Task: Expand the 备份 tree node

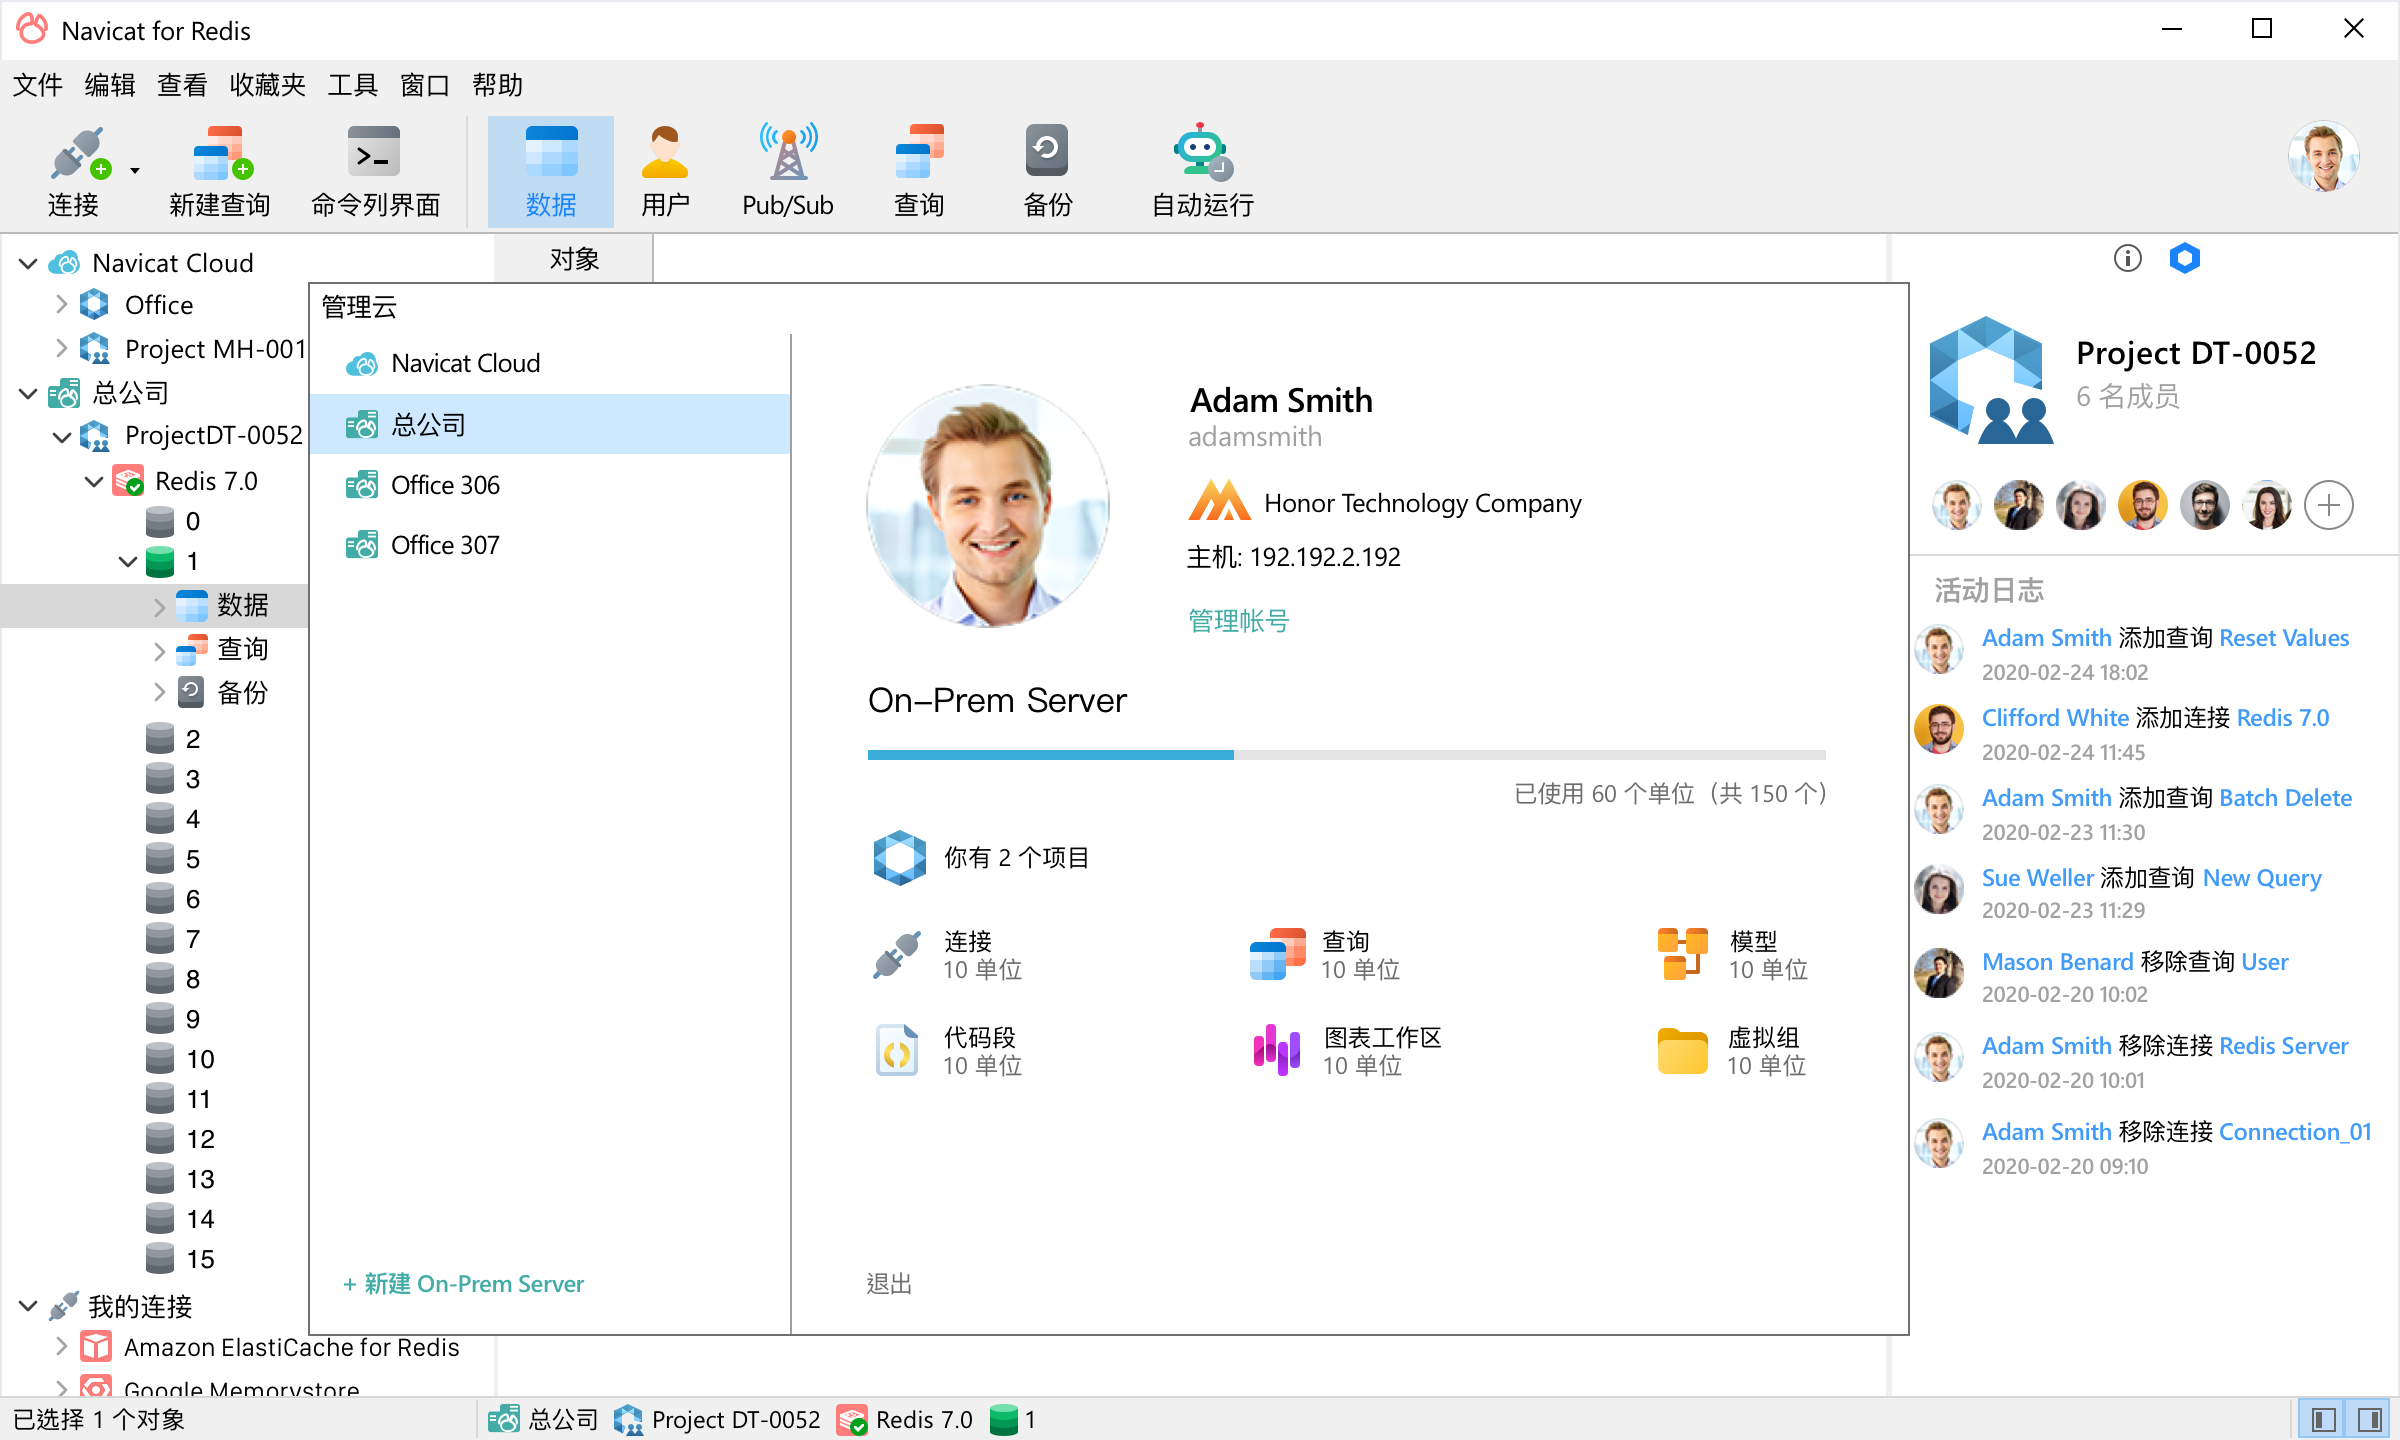Action: click(x=159, y=691)
